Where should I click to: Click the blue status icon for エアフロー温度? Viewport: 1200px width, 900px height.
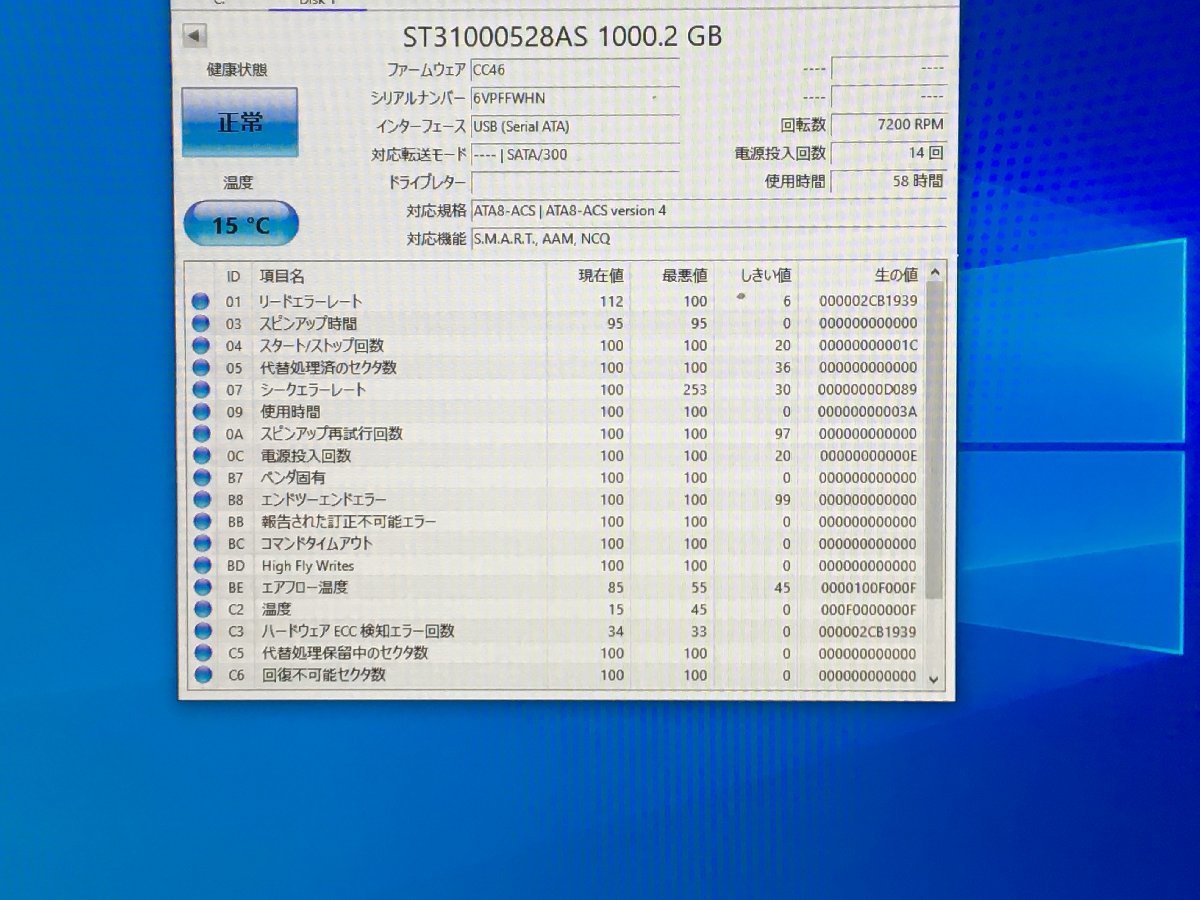pos(201,587)
